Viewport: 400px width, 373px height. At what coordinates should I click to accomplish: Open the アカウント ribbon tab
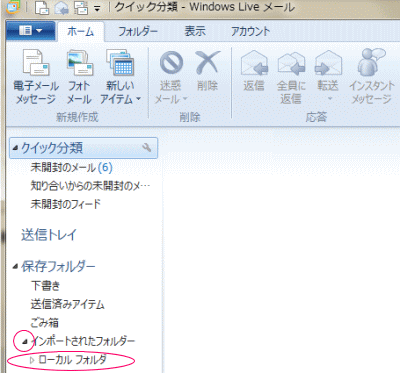tap(250, 32)
